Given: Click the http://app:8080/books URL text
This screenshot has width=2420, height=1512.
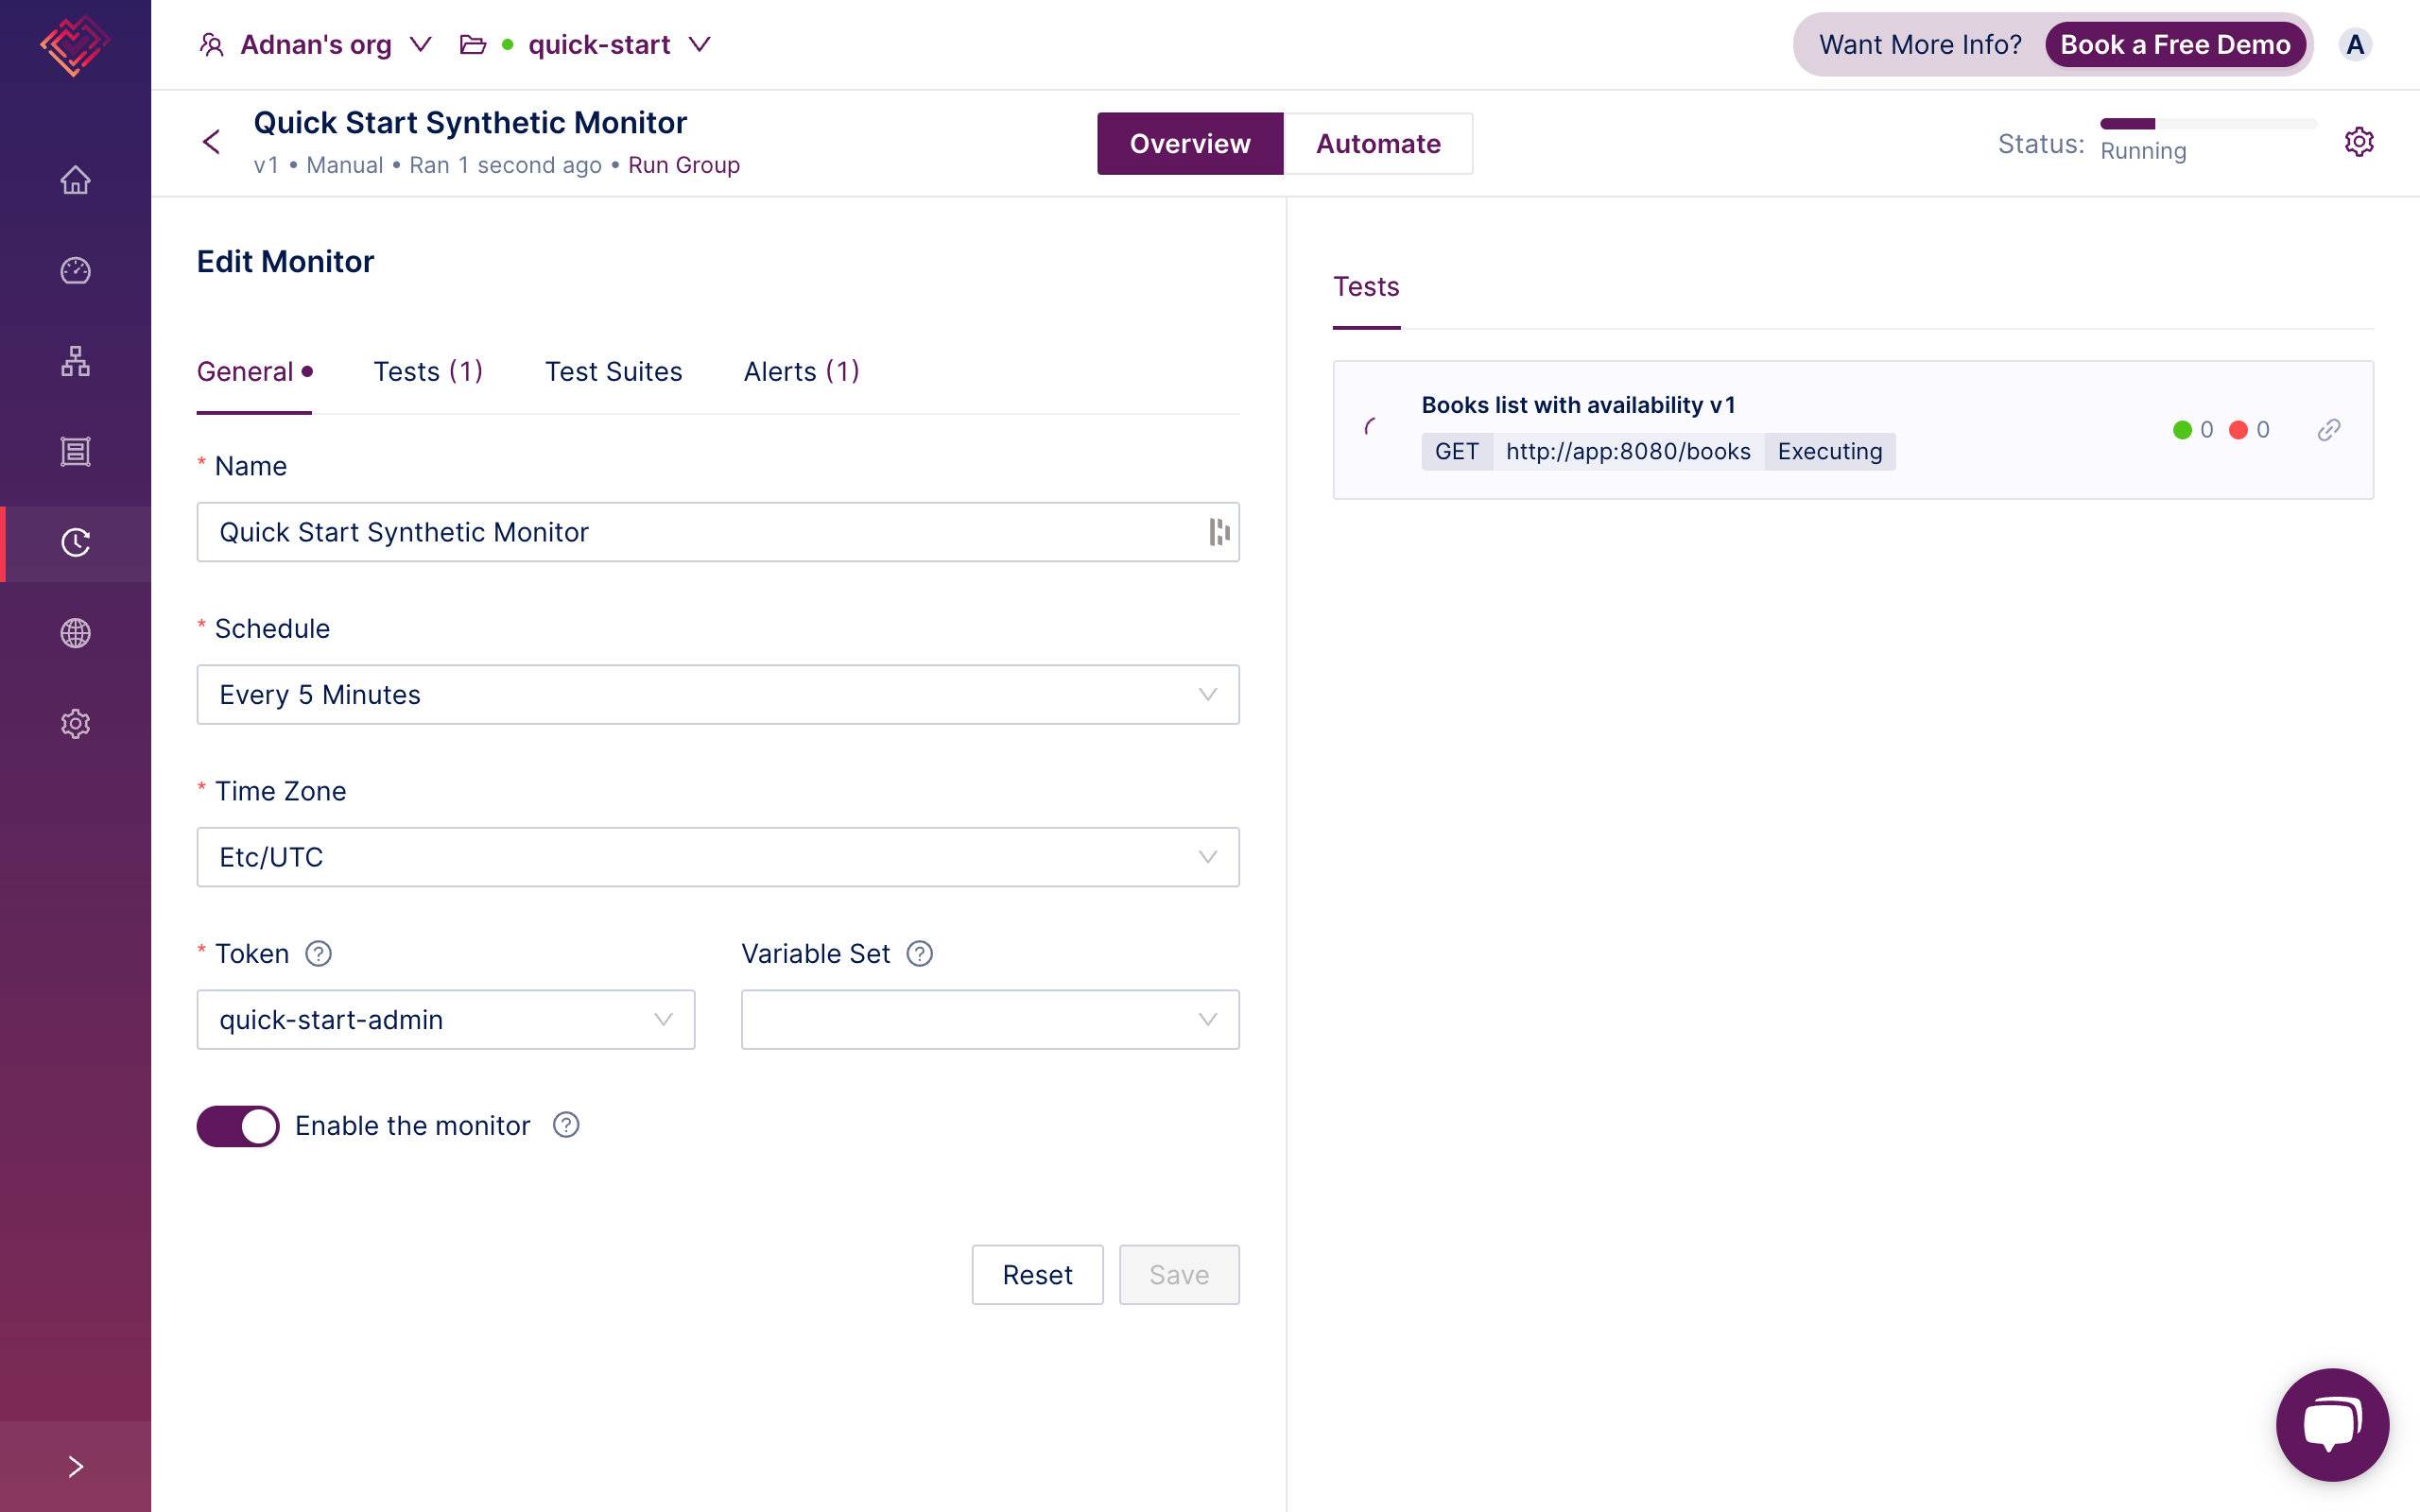Looking at the screenshot, I should pos(1628,452).
